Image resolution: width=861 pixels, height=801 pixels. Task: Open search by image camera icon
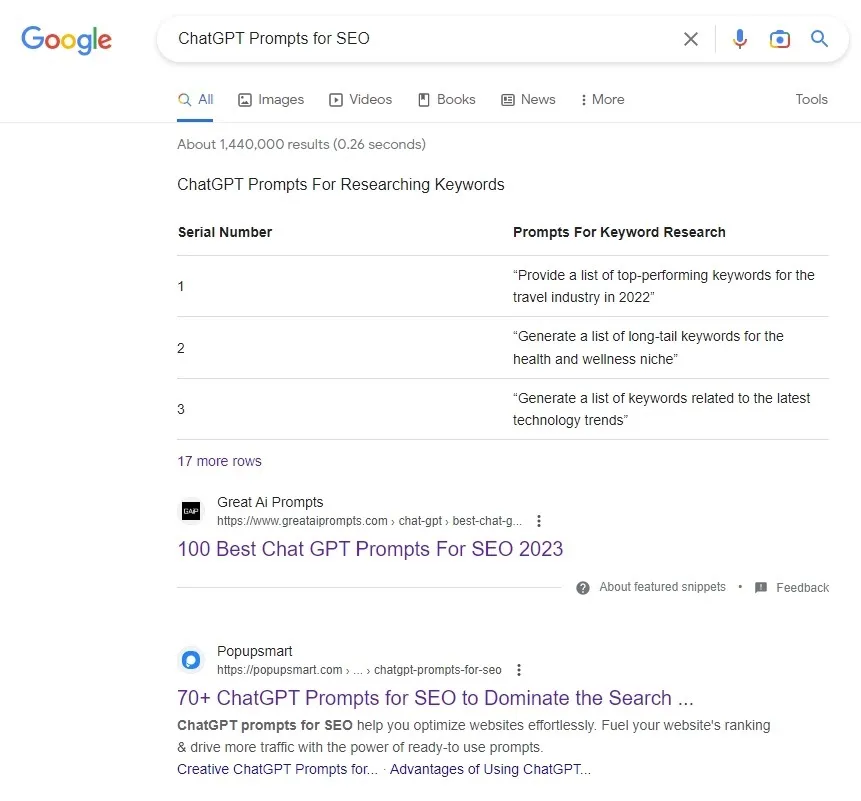pos(780,39)
